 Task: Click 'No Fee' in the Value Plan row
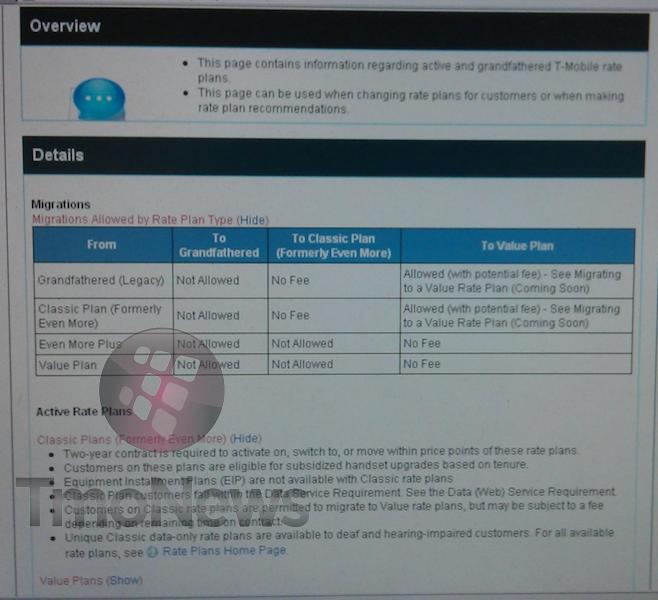422,364
